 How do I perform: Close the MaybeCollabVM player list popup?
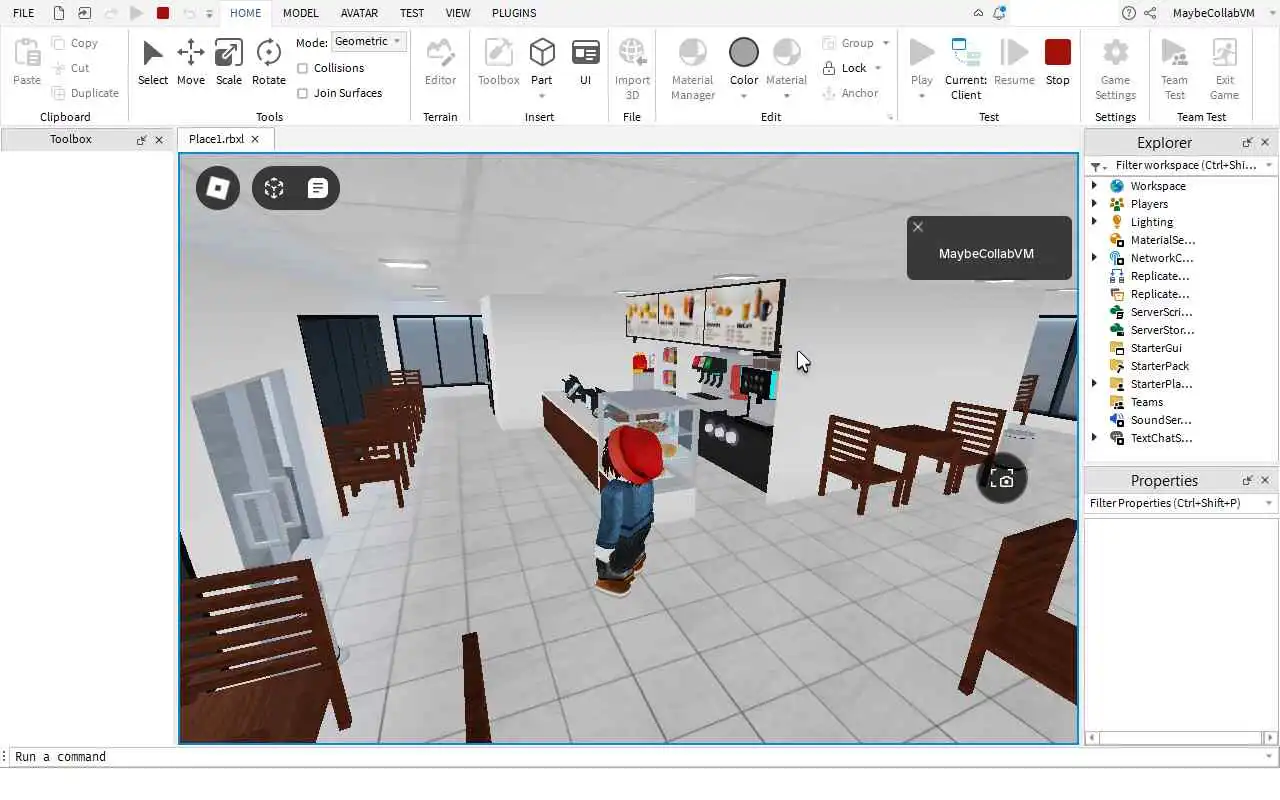918,227
